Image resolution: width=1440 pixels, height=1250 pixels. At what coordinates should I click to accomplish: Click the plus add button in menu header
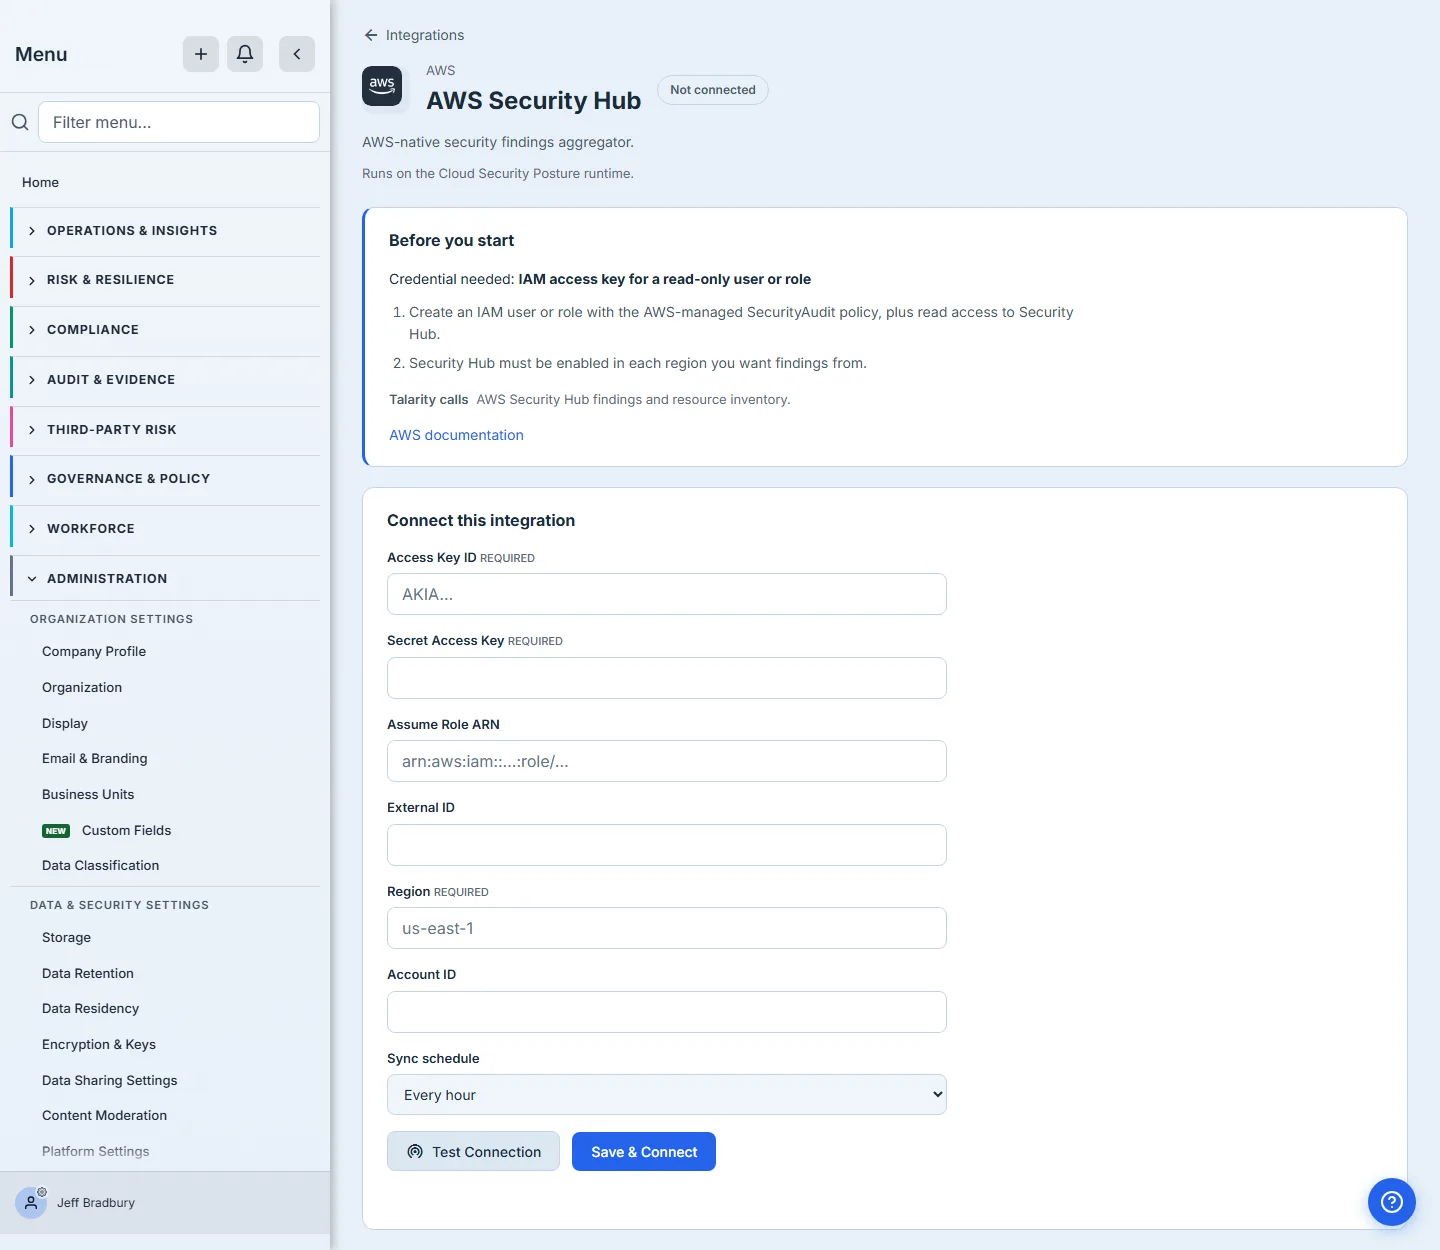(x=201, y=54)
